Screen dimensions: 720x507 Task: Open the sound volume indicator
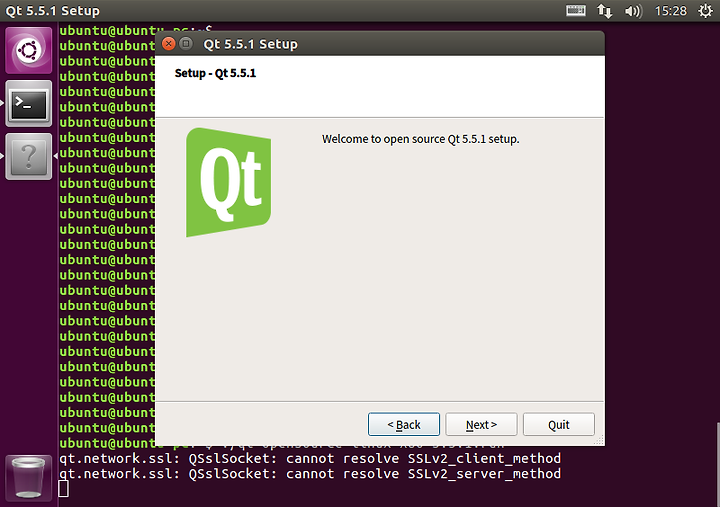(633, 11)
